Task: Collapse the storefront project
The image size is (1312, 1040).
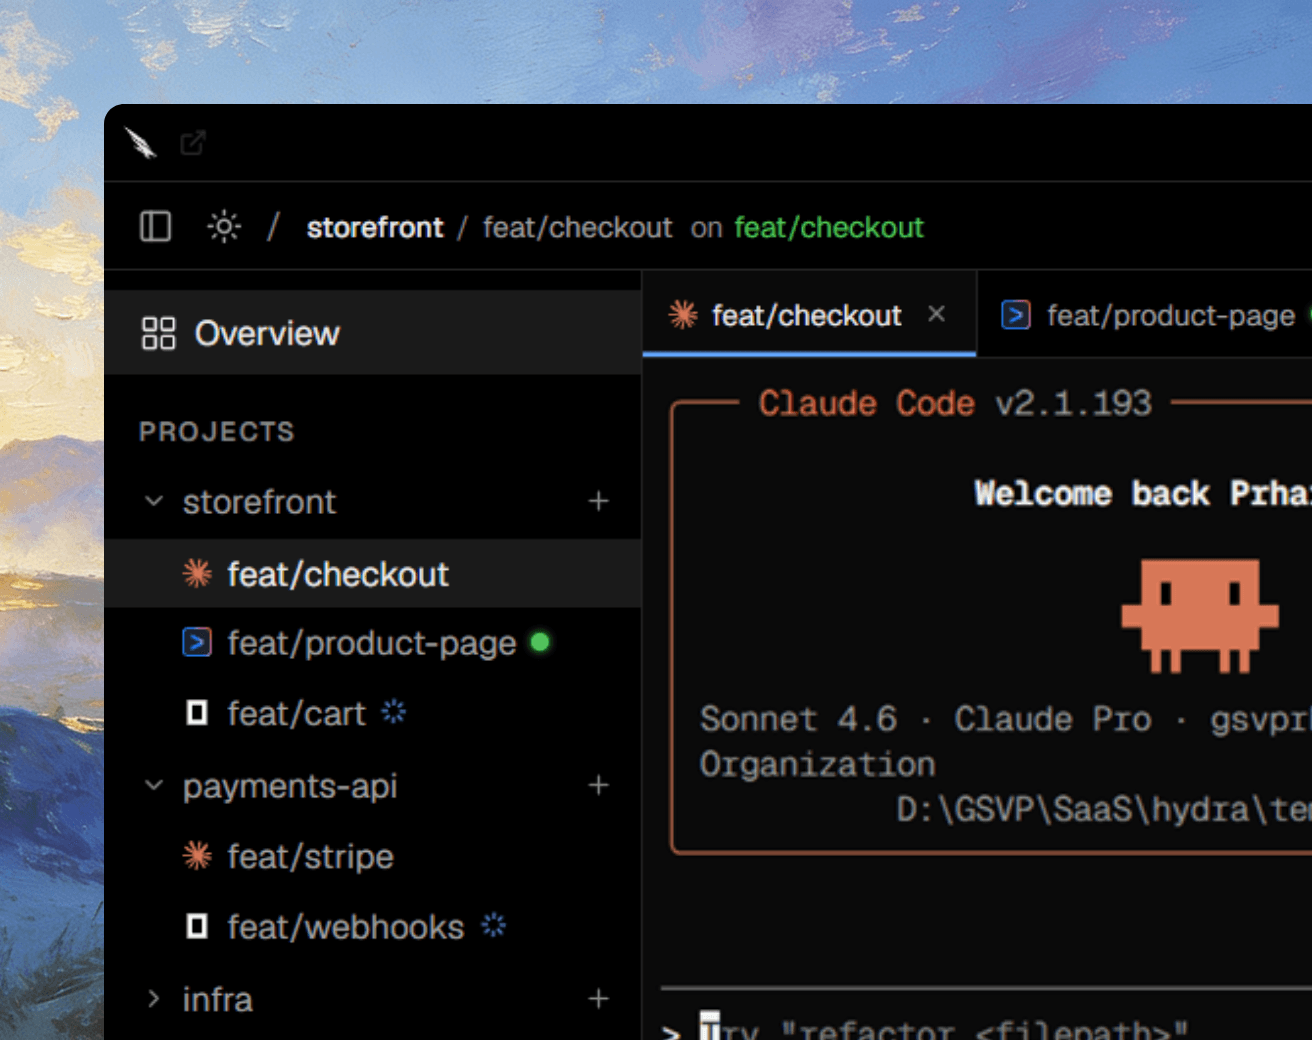Action: (x=154, y=501)
